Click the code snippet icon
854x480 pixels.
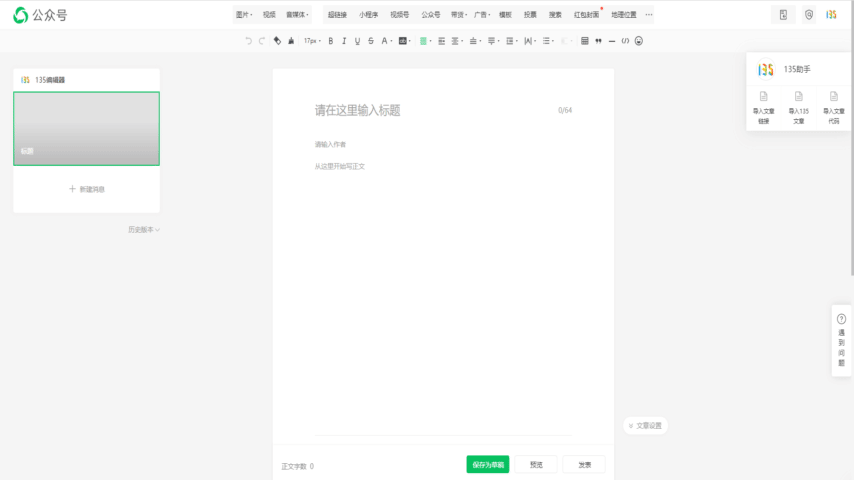(x=625, y=41)
